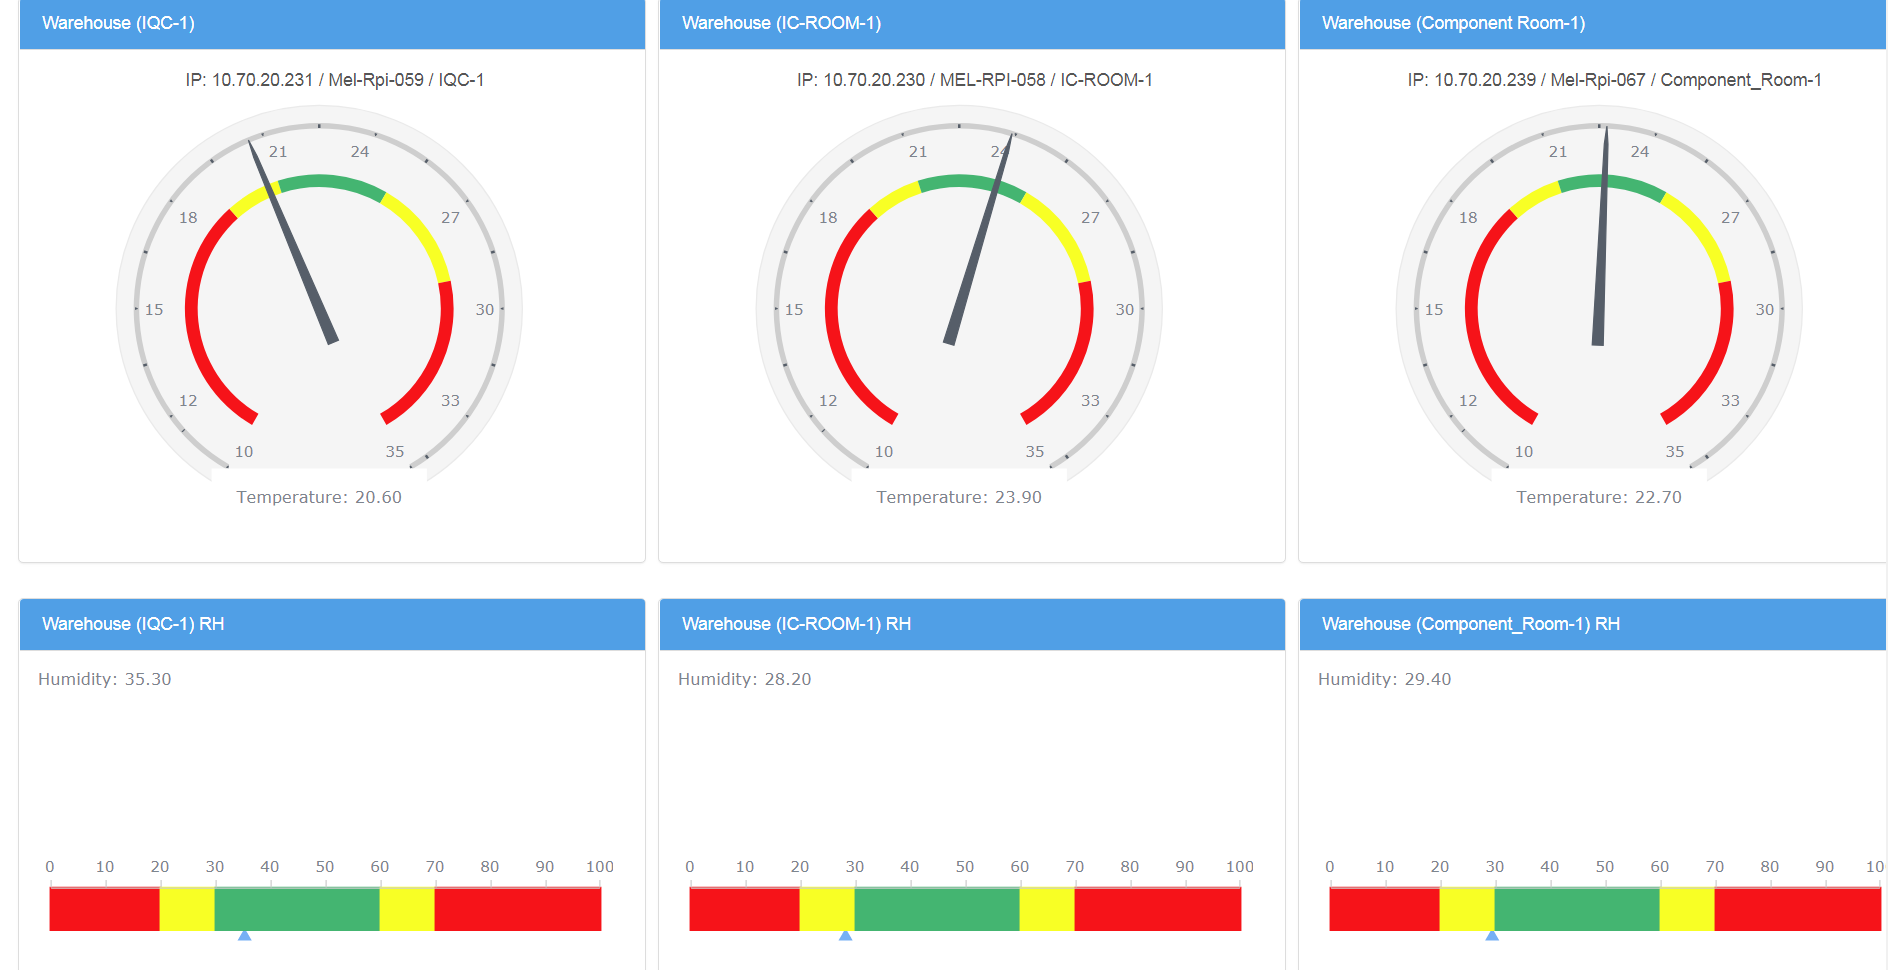Screen dimensions: 1888x970
Task: Click the 33 tick label on Component Room-1 gauge
Action: [x=1730, y=401]
